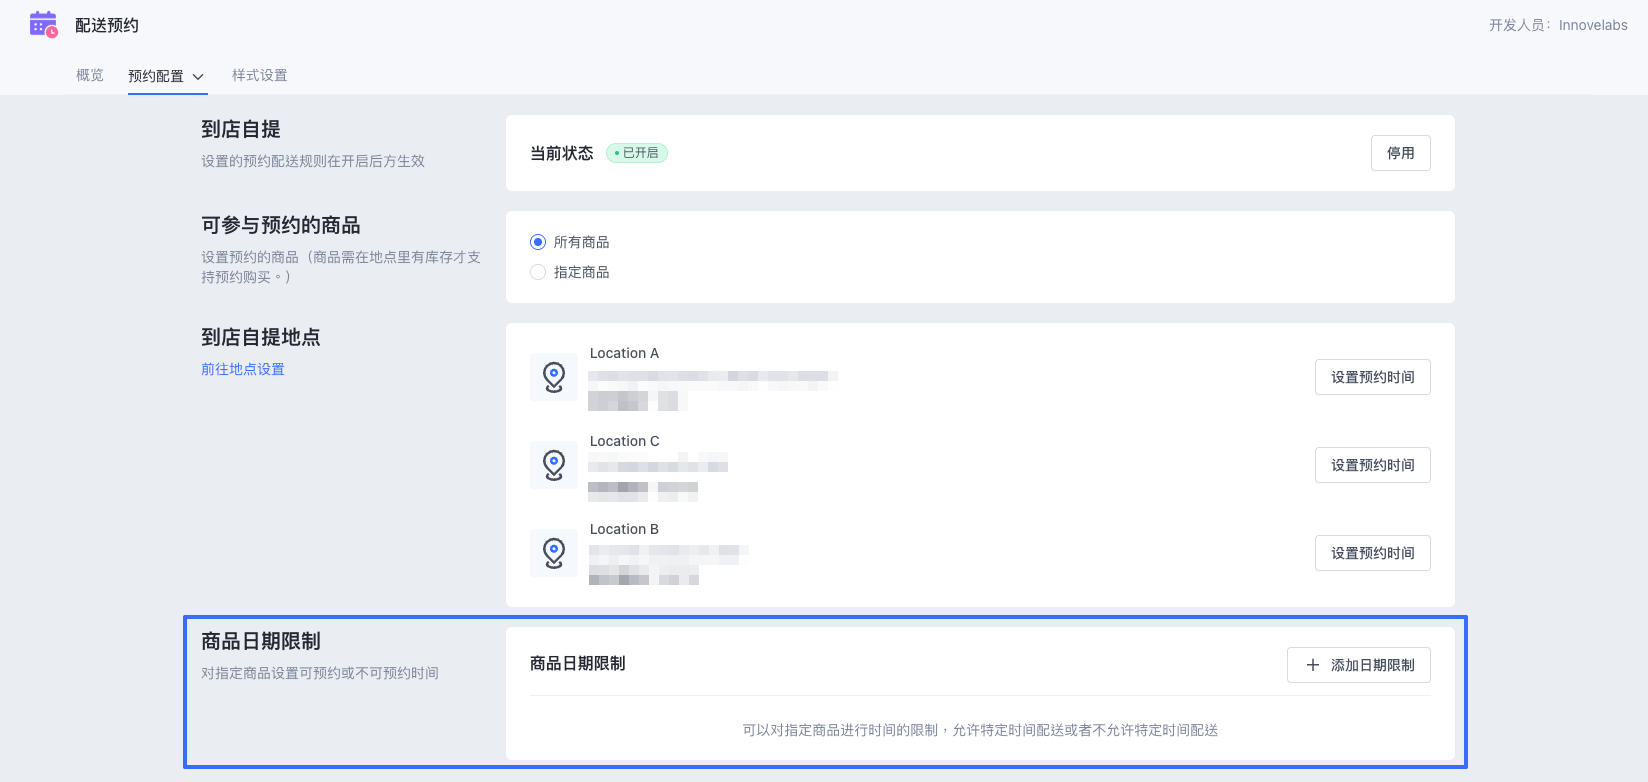Click the 开发人员: Innovelabs text
1648x782 pixels.
[1558, 25]
